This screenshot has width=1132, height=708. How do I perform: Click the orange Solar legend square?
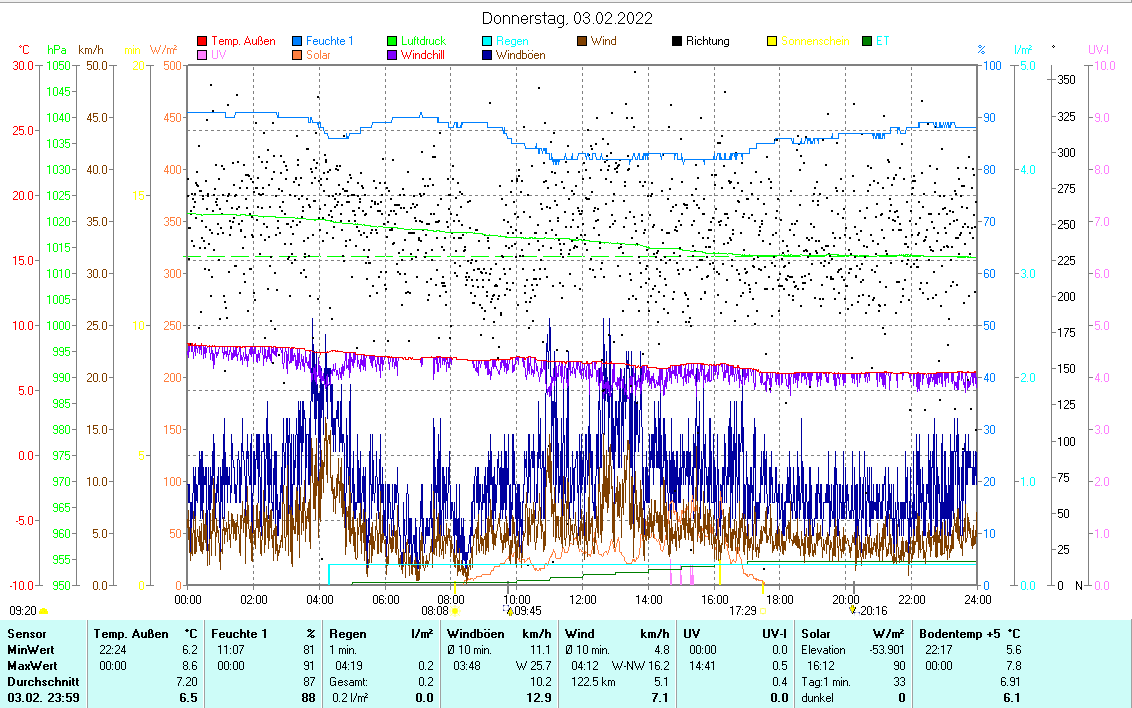(297, 55)
